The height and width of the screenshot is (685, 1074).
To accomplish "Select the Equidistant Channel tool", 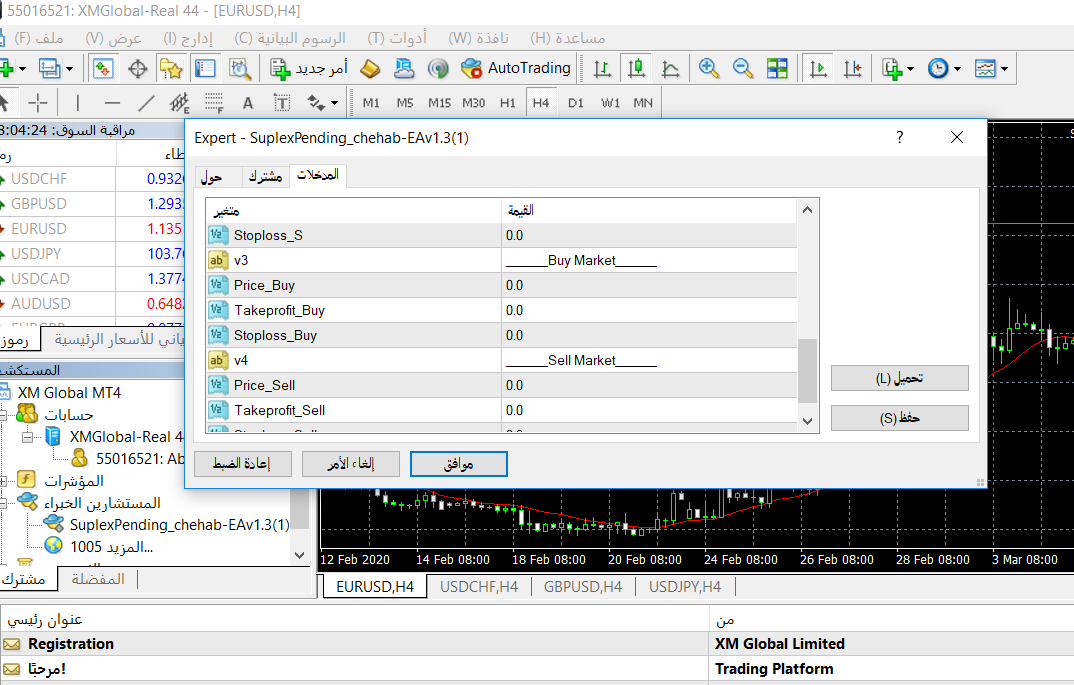I will click(x=179, y=103).
